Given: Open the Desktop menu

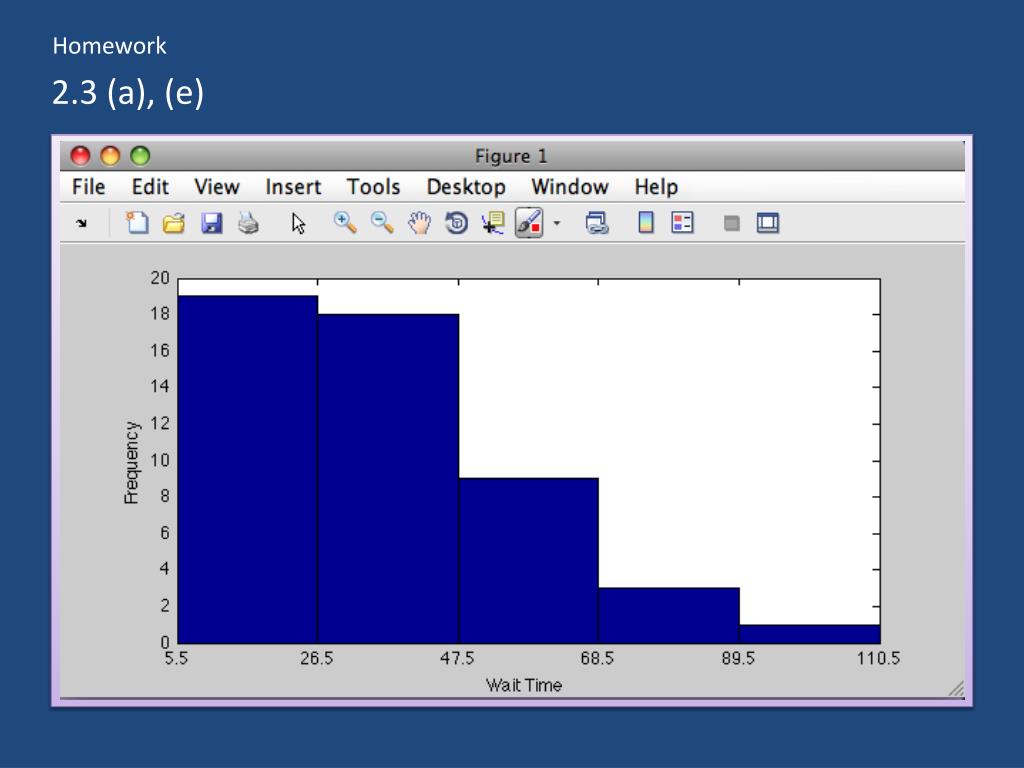Looking at the screenshot, I should point(466,187).
